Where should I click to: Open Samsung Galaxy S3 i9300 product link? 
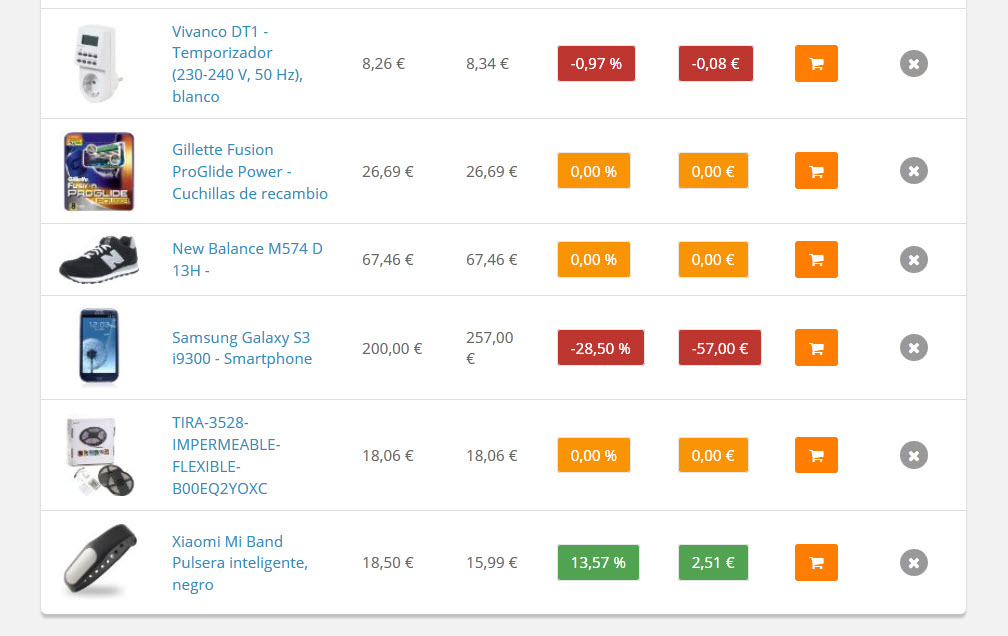tap(242, 348)
